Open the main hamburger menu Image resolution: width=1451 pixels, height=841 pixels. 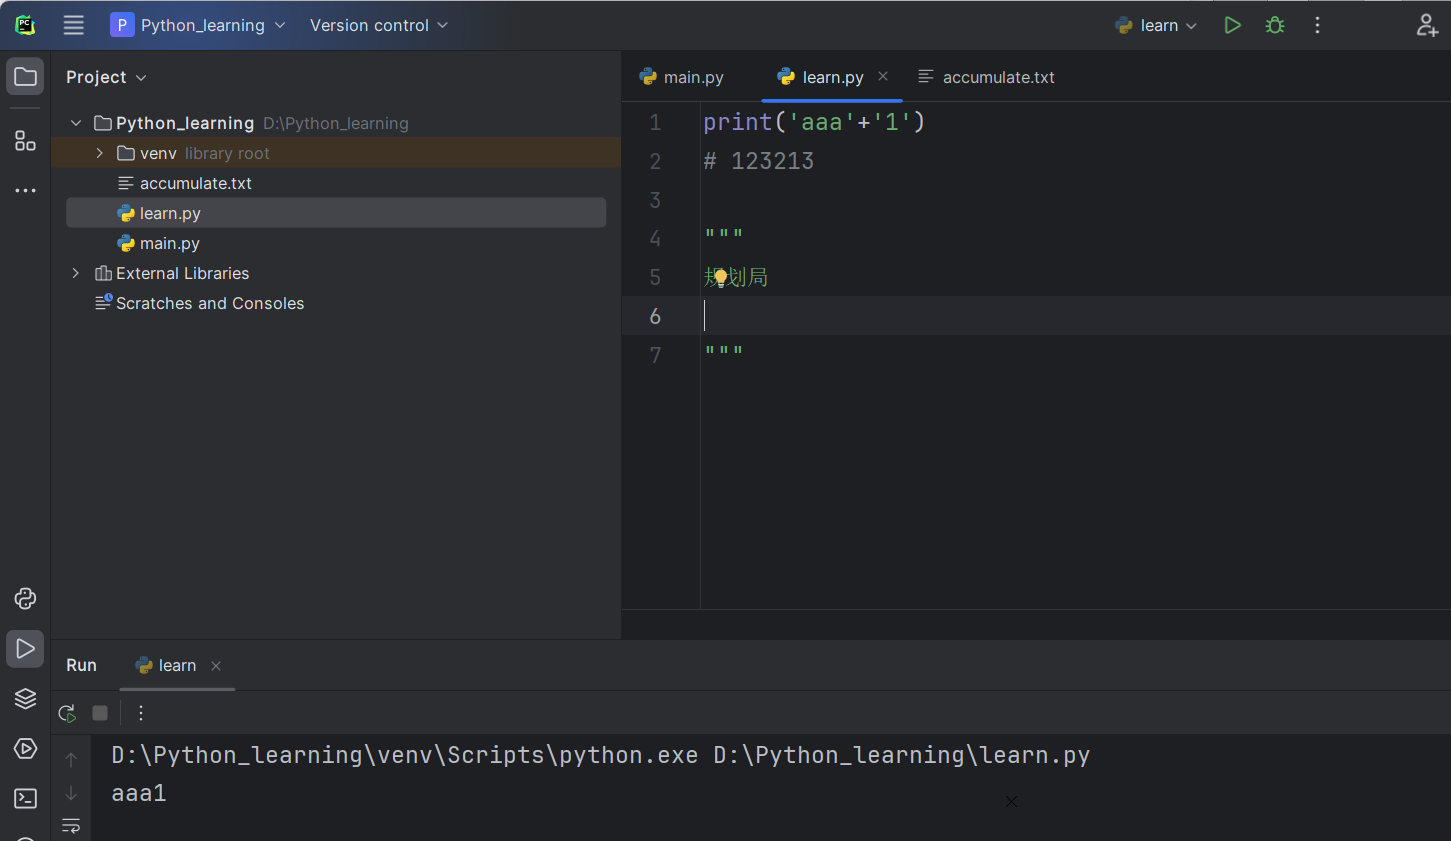click(74, 25)
